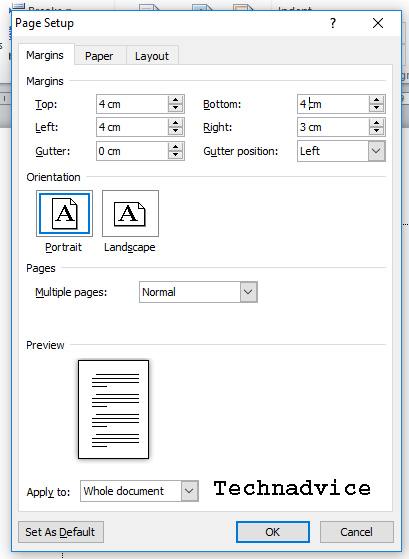The height and width of the screenshot is (559, 409).
Task: Switch to the Layout tab
Action: click(152, 56)
